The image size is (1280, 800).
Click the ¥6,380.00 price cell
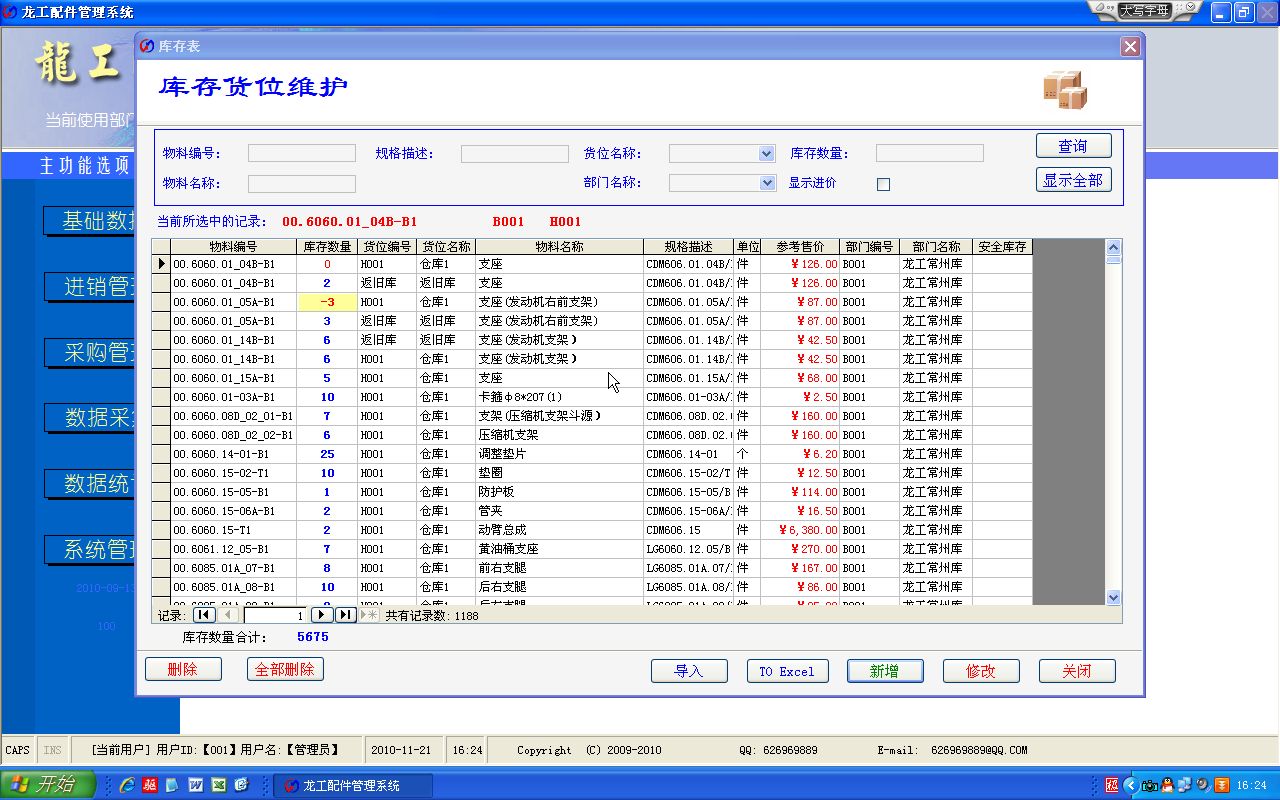tap(800, 530)
